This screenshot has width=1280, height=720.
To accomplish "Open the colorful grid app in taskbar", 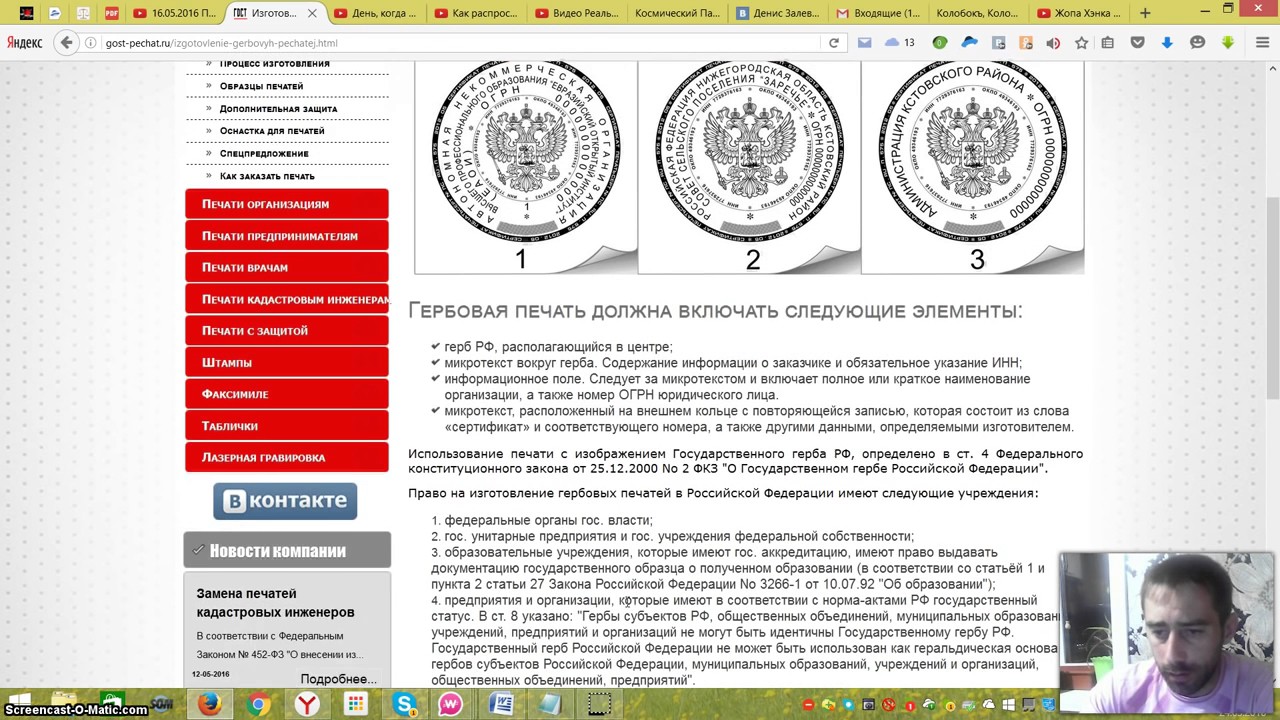I will [355, 705].
